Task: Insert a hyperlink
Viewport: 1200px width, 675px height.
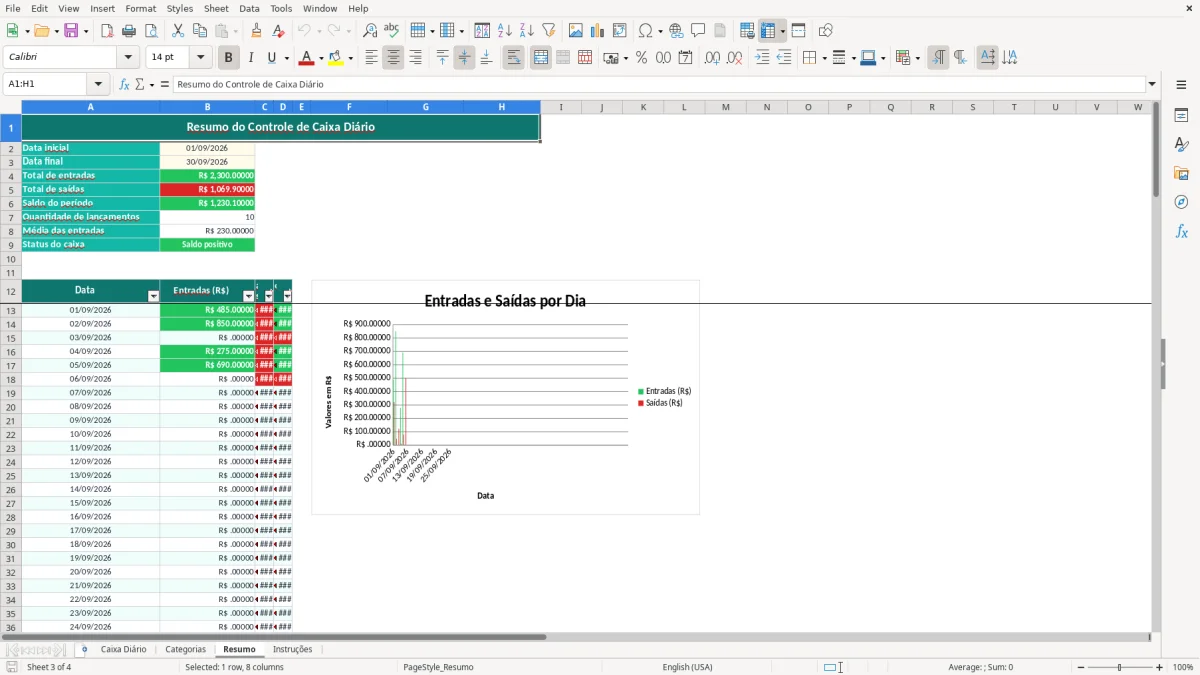Action: click(x=676, y=31)
